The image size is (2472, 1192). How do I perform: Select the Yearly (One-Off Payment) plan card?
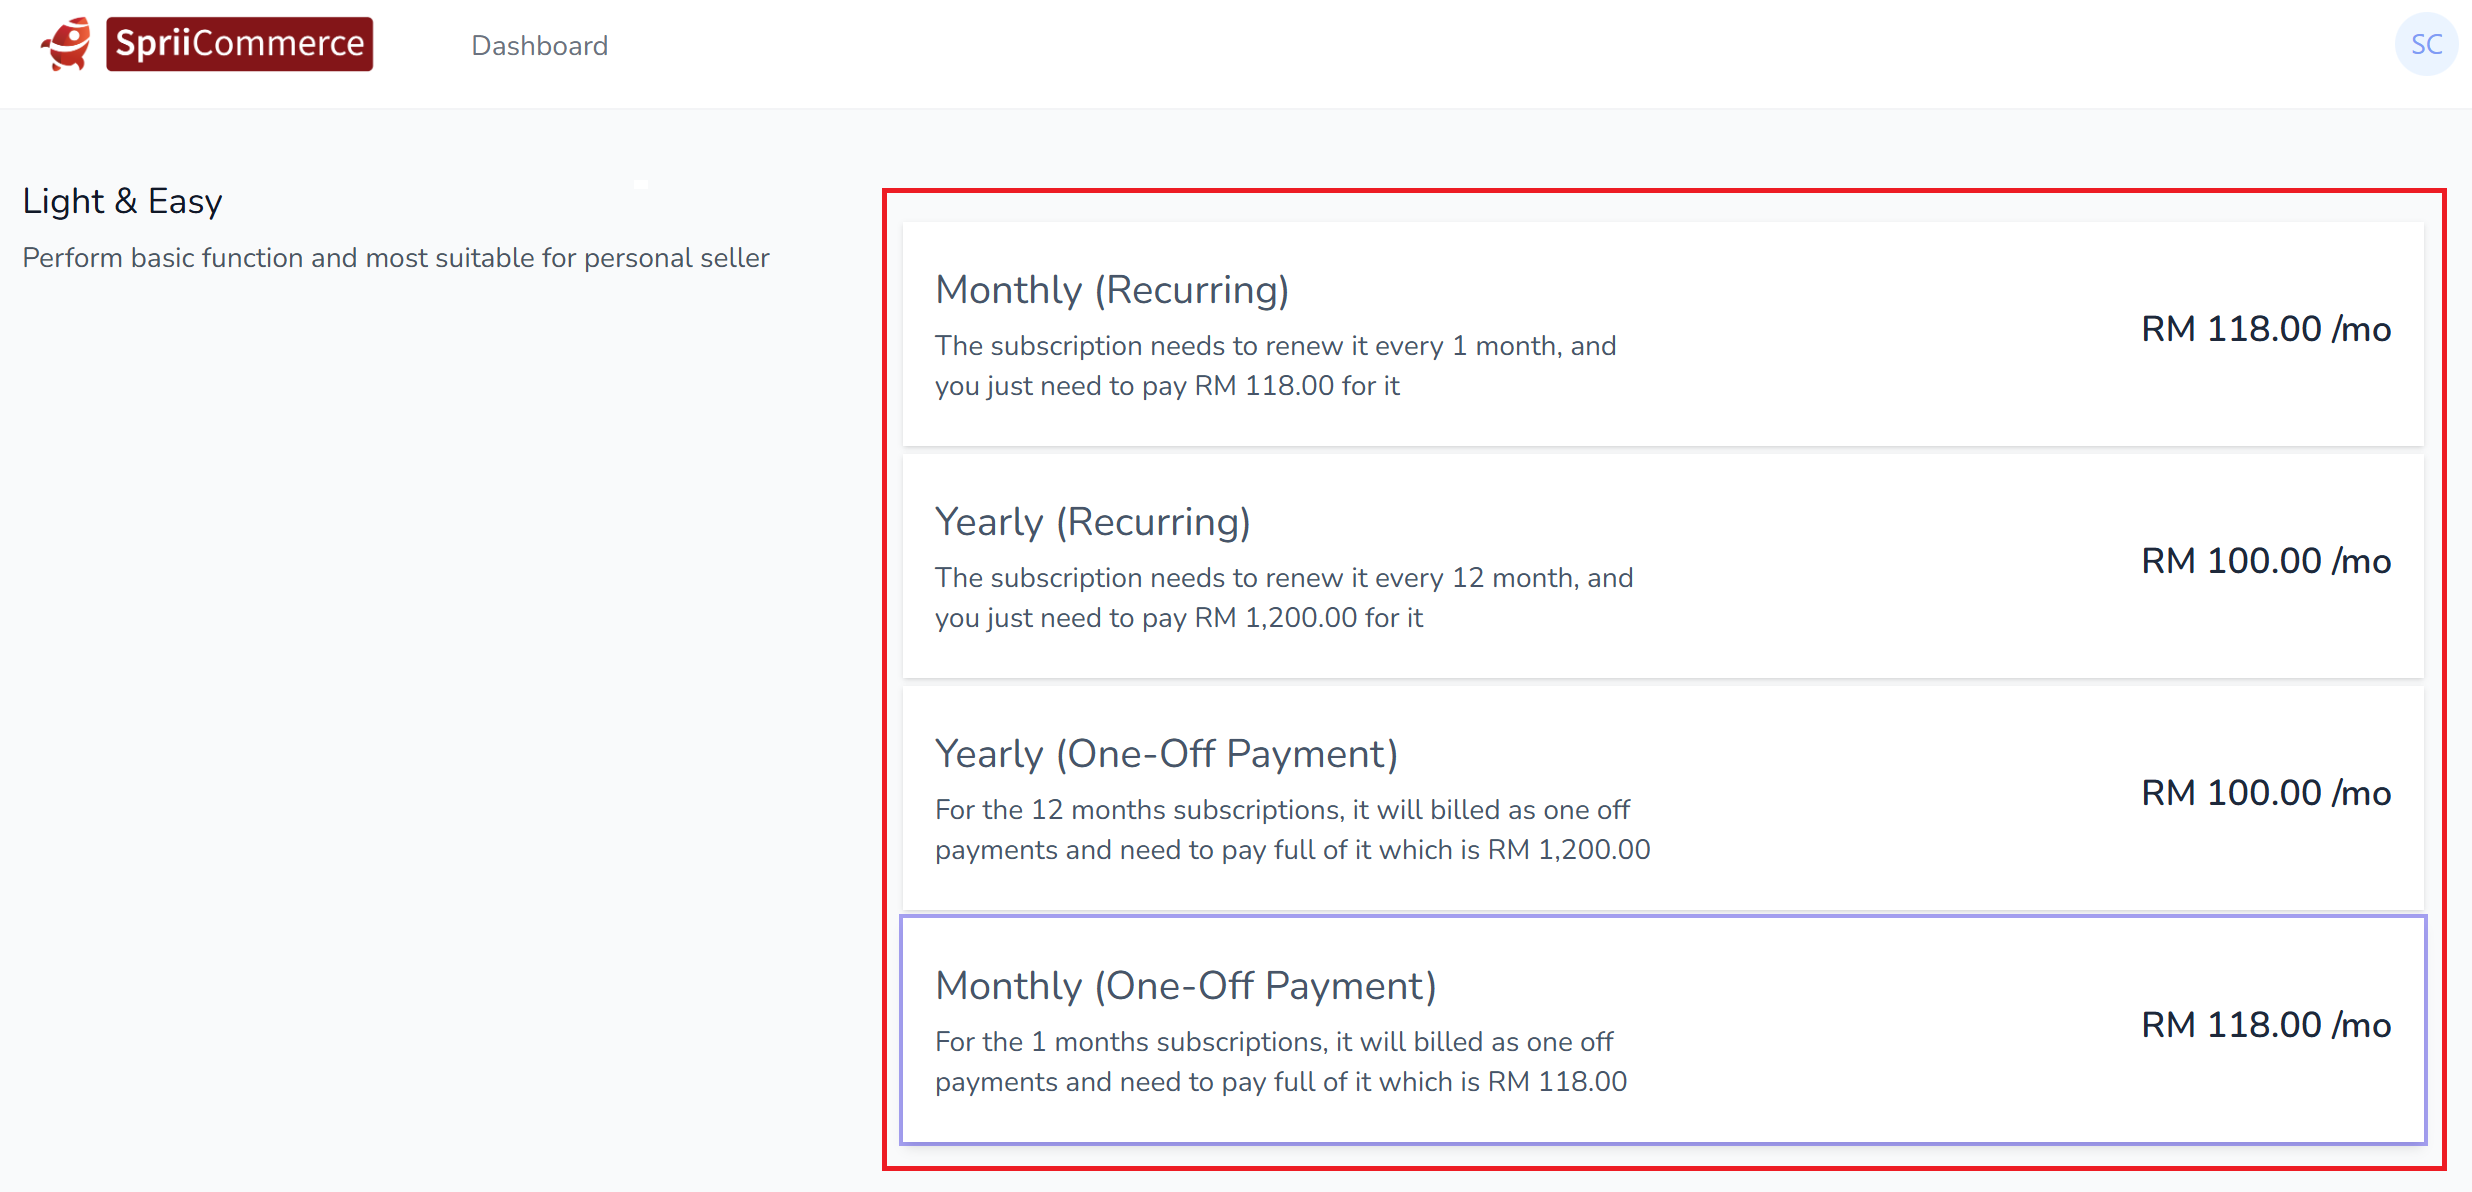pyautogui.click(x=1662, y=798)
